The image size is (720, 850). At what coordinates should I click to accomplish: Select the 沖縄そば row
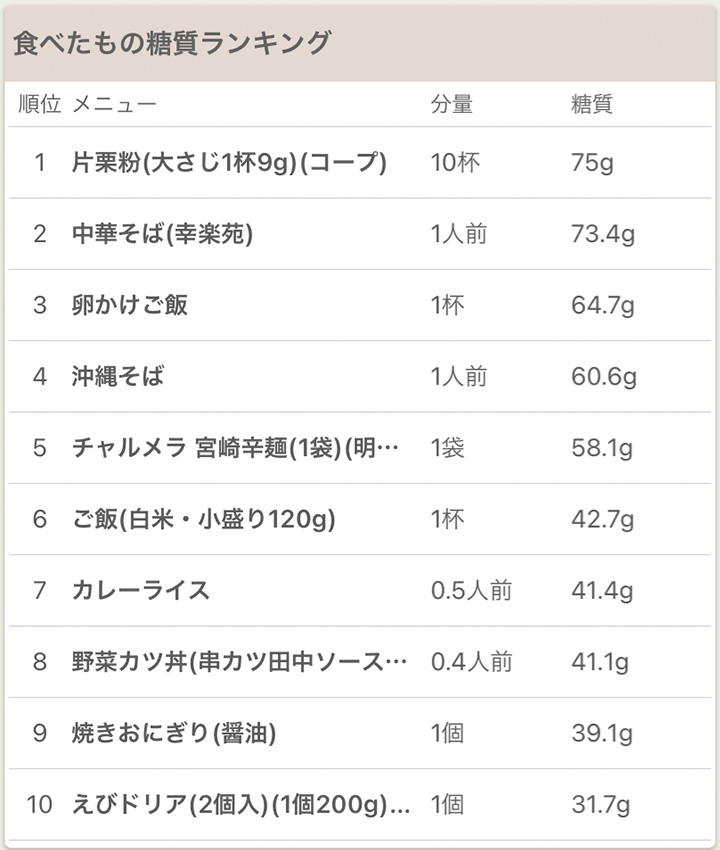point(360,377)
